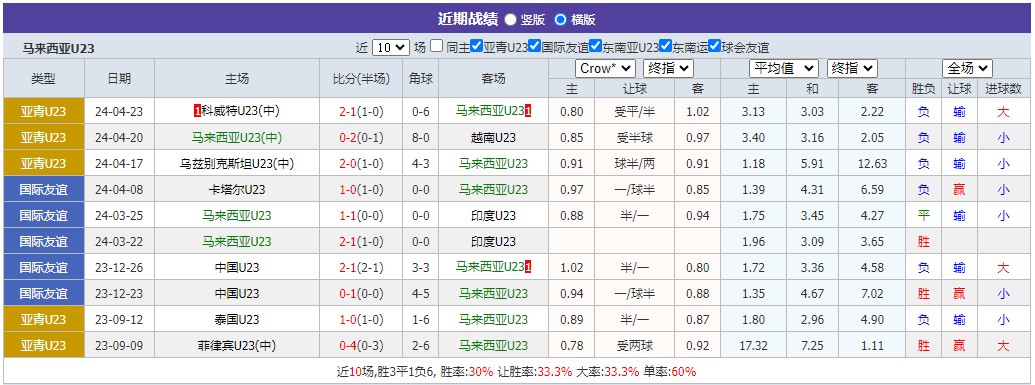Click the 马来西亚U23 team heading

pos(58,49)
